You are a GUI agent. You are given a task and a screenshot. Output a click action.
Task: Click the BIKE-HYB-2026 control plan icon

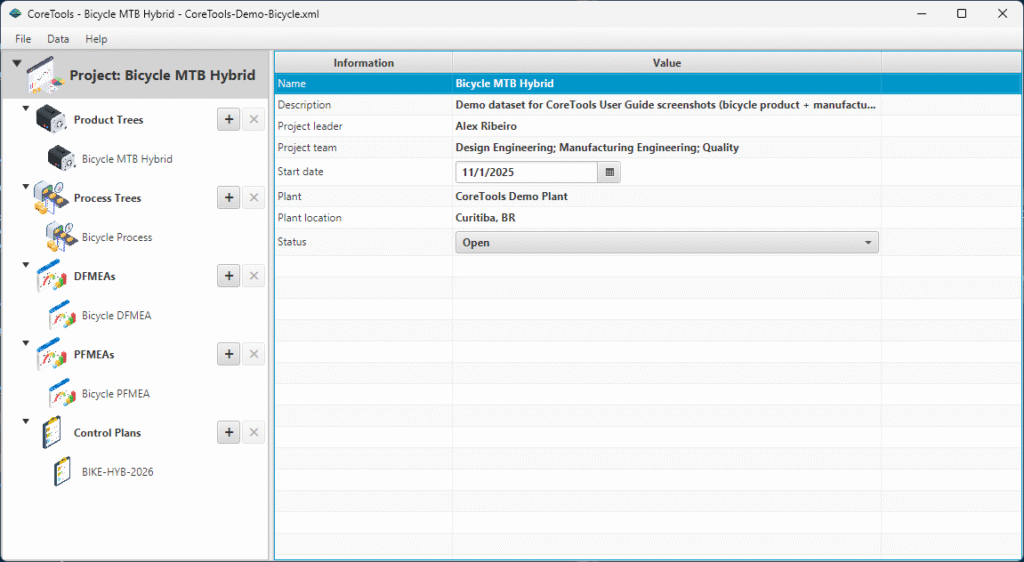click(x=62, y=472)
